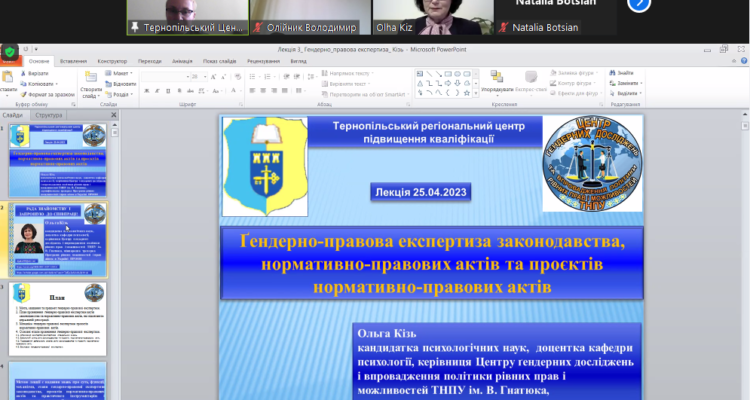Expand the shapes gallery More arrow
This screenshot has height=400, width=750.
(475, 94)
